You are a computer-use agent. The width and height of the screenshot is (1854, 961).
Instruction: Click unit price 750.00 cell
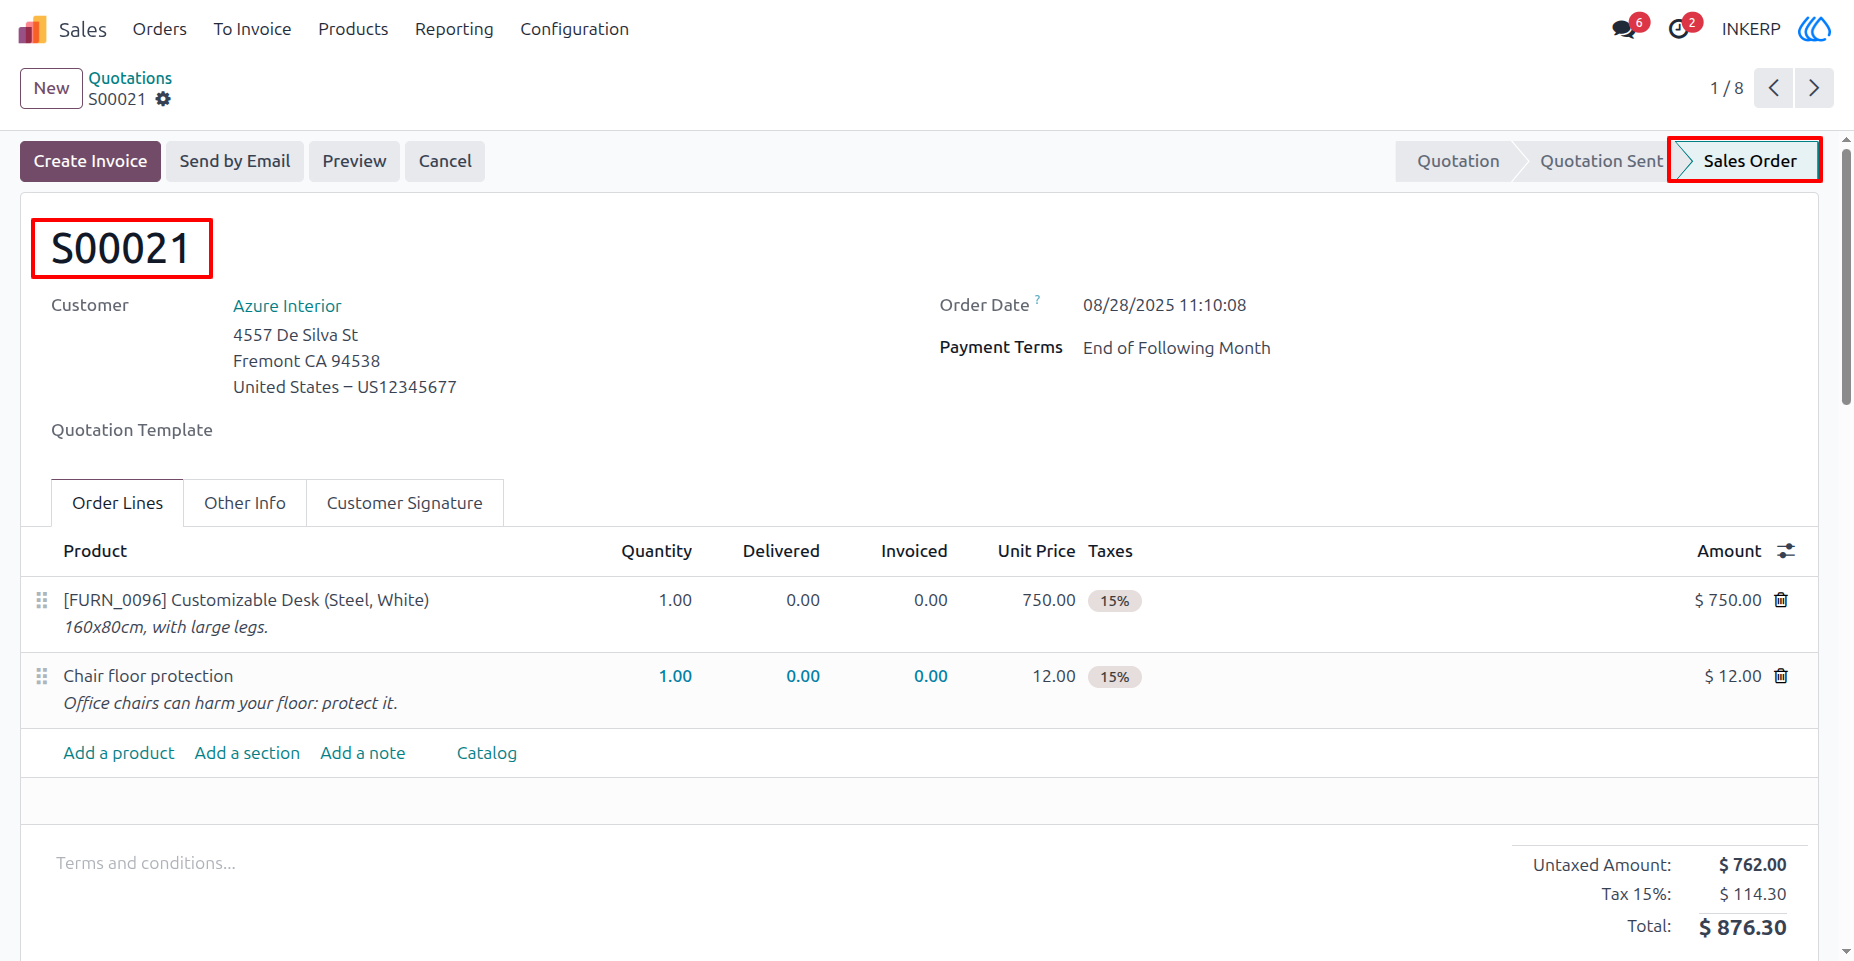[1049, 600]
